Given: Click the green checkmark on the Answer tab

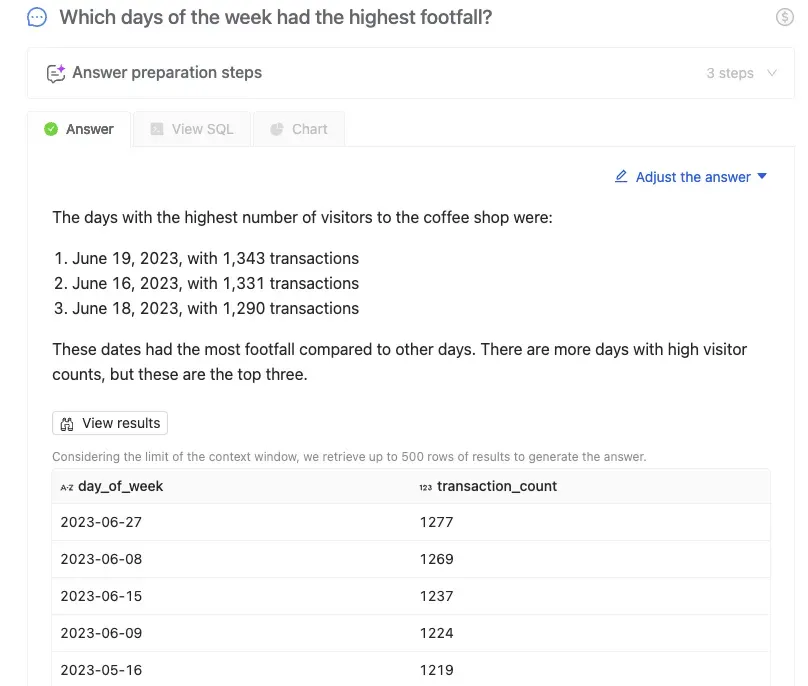Looking at the screenshot, I should pos(51,129).
